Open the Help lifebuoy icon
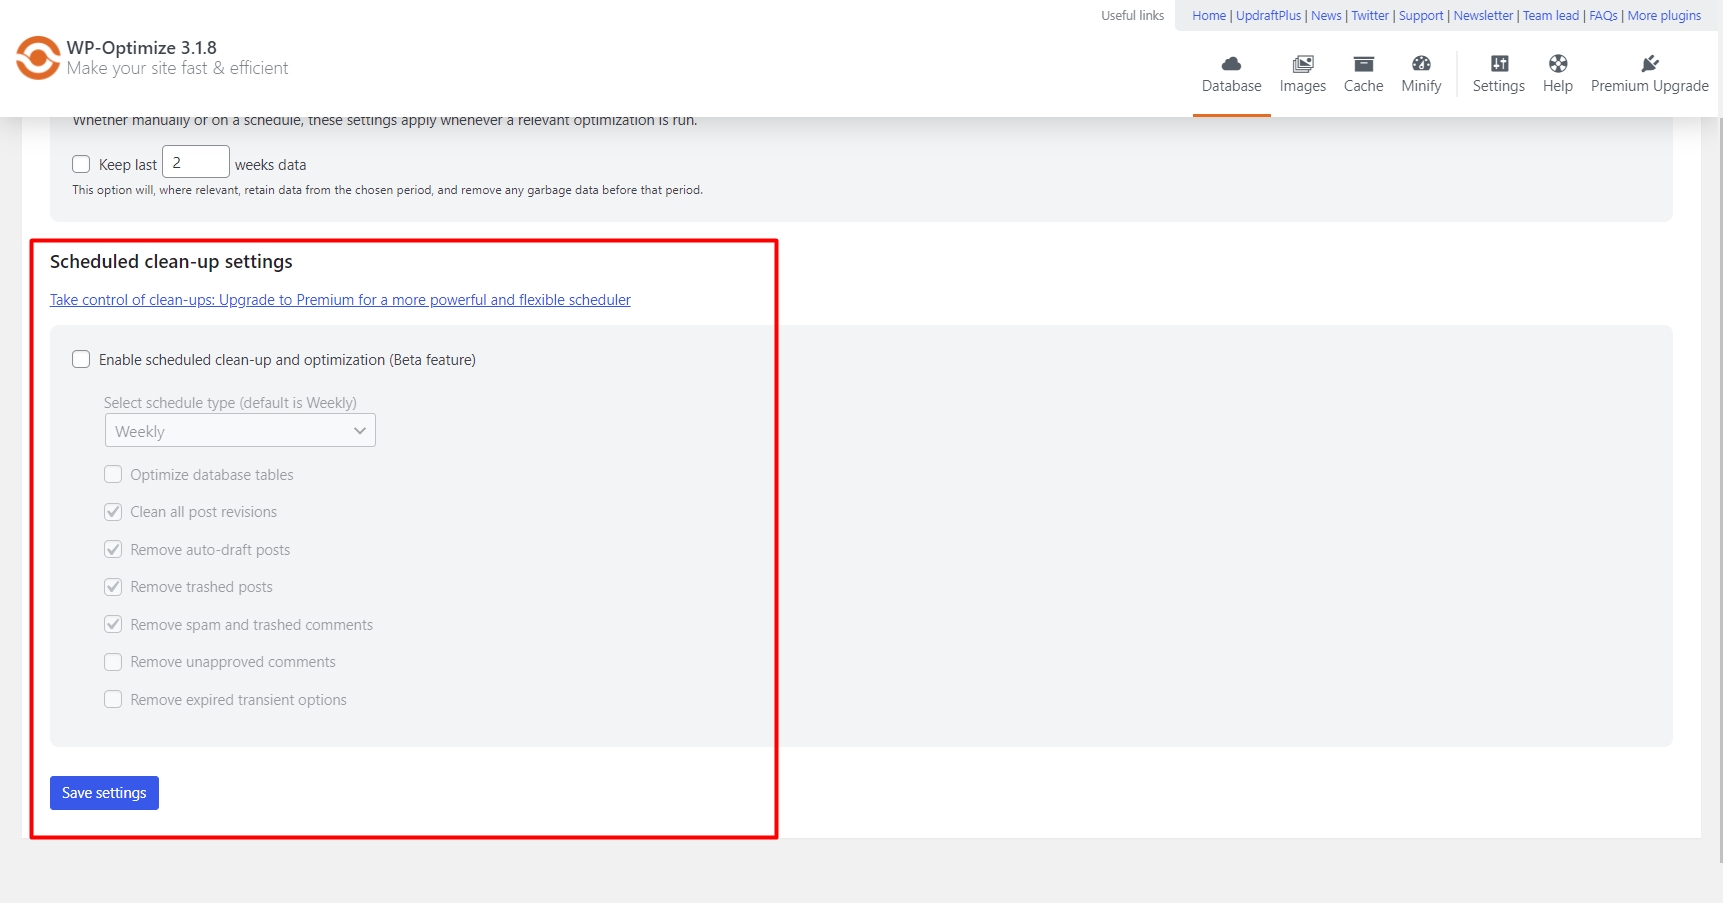 [1558, 64]
